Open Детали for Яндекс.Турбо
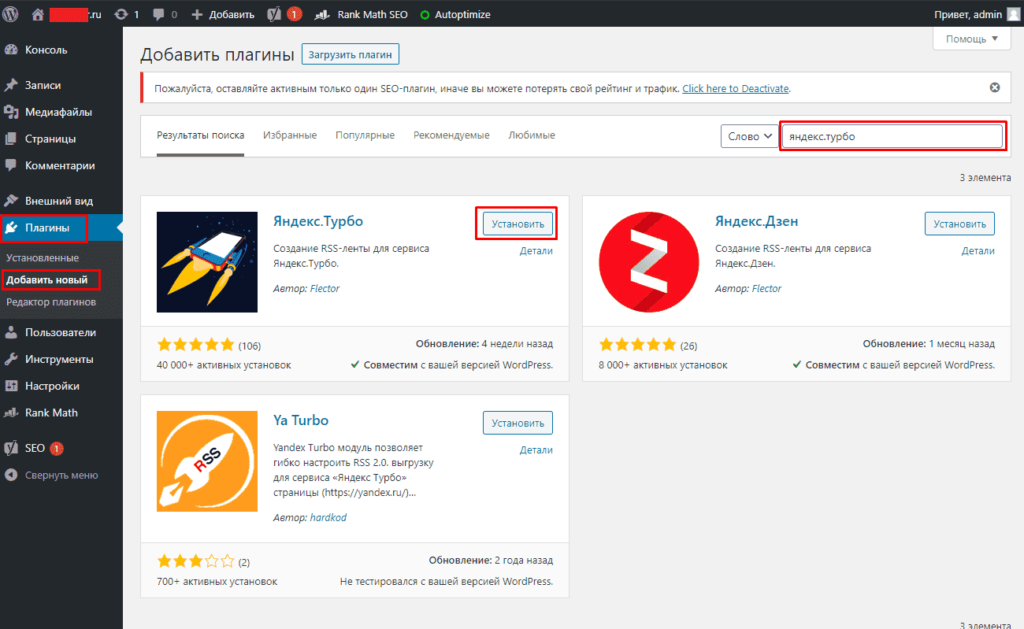 [x=536, y=251]
